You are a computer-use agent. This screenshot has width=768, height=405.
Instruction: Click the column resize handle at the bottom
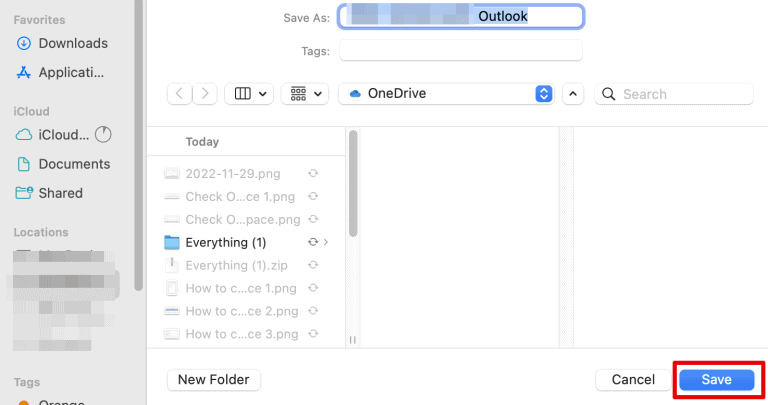click(x=353, y=340)
